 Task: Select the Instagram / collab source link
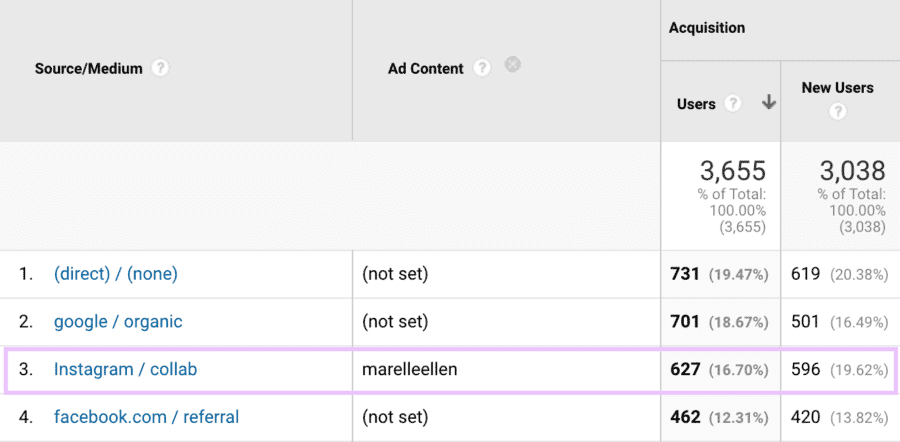tap(125, 369)
